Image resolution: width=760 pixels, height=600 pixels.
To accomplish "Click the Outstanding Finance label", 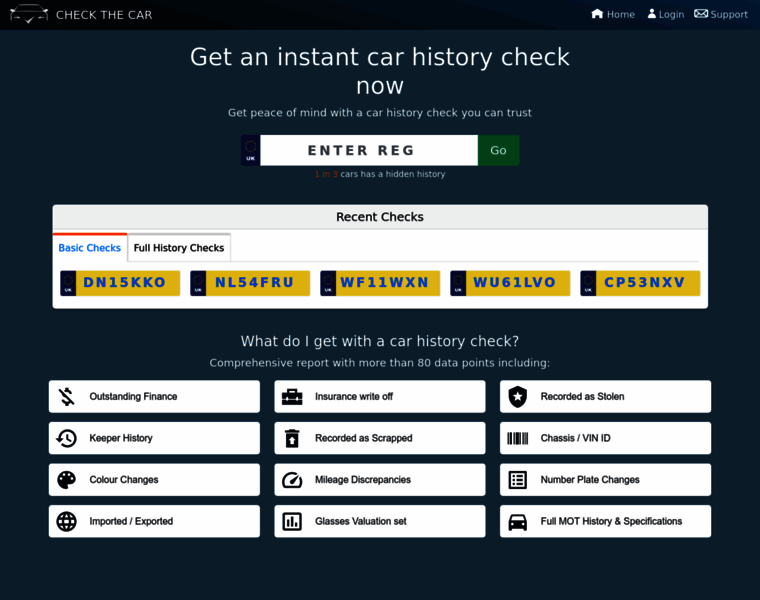I will pos(133,396).
